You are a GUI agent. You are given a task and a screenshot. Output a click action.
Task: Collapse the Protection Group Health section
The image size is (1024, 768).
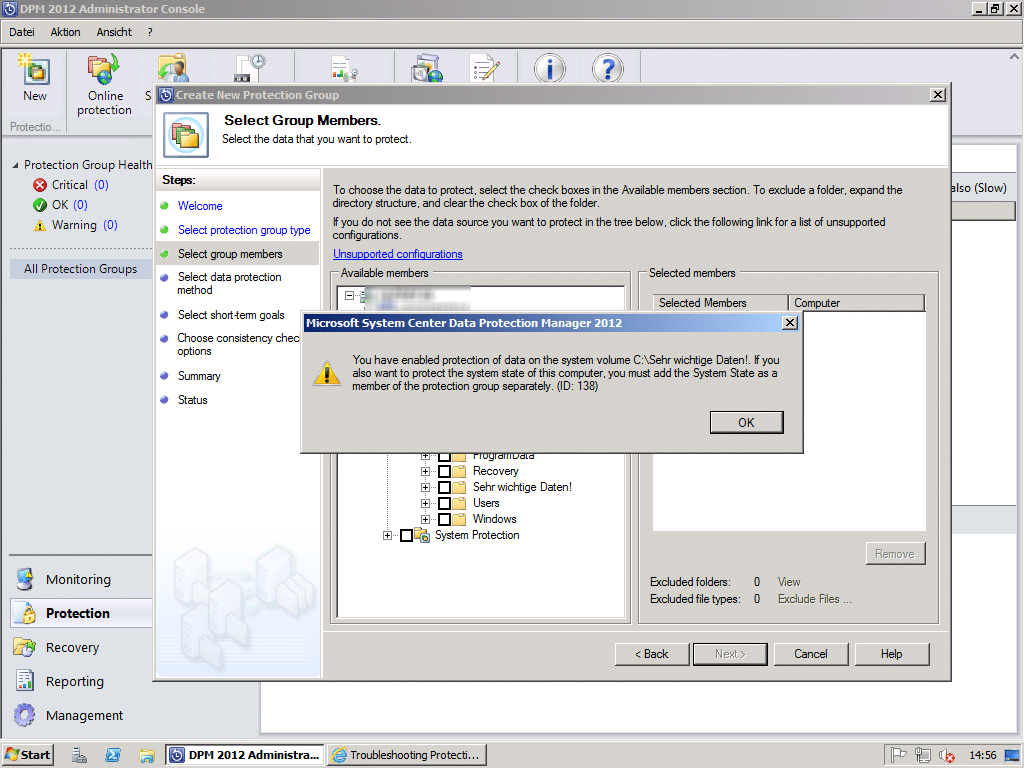pyautogui.click(x=15, y=165)
